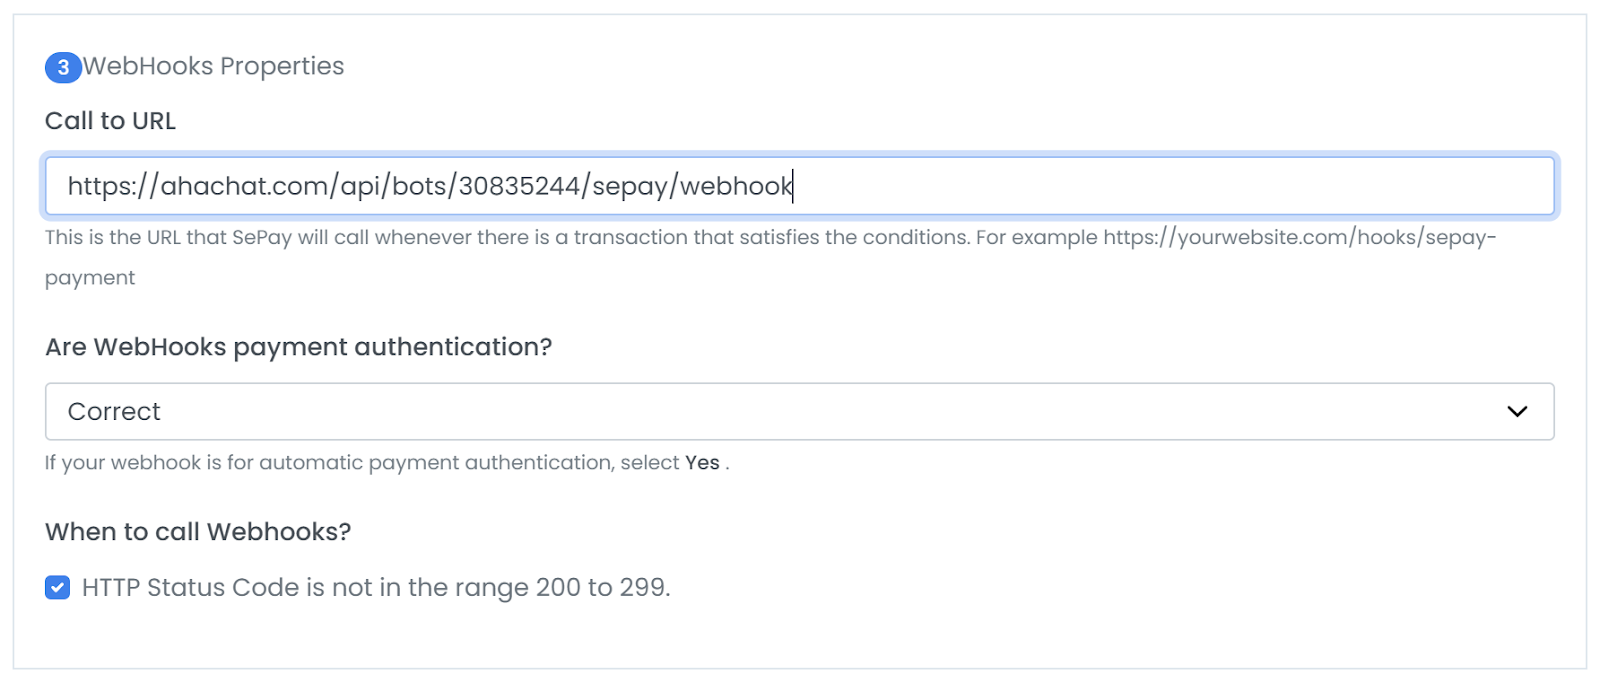Click the 'sepay' segment in URL field

[630, 187]
